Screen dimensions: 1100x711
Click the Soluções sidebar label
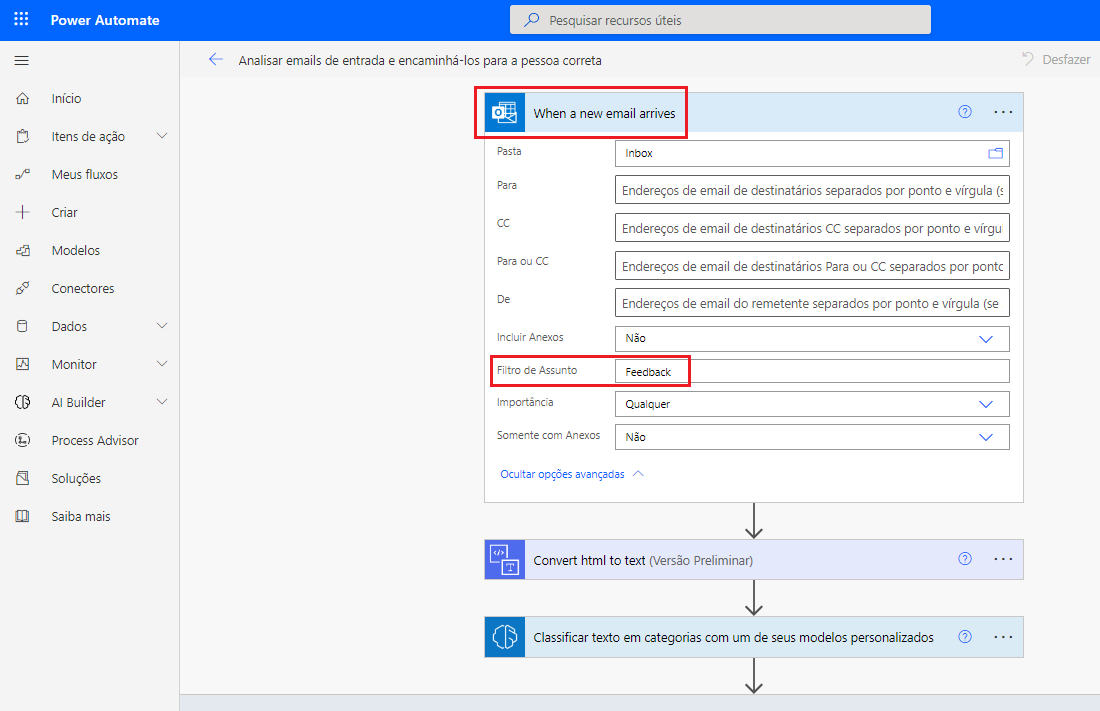click(x=76, y=478)
